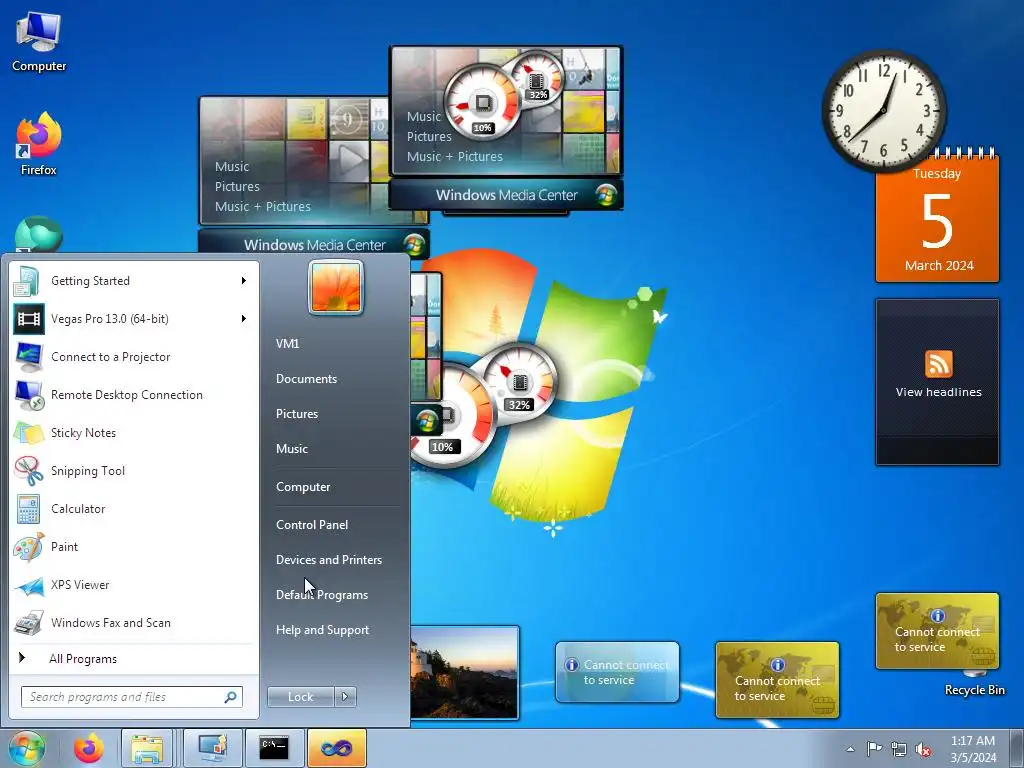
Task: Open Pictures from Start menu
Action: click(297, 413)
